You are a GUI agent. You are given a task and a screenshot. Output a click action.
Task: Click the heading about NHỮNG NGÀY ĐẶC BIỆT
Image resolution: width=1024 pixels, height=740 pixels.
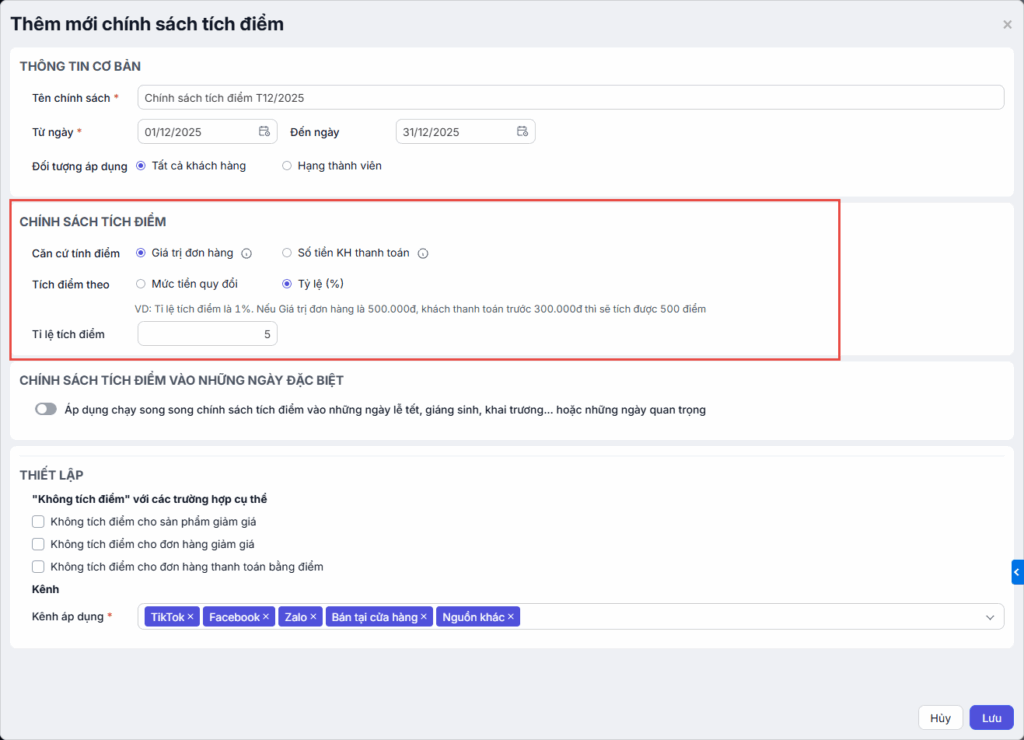(x=182, y=380)
